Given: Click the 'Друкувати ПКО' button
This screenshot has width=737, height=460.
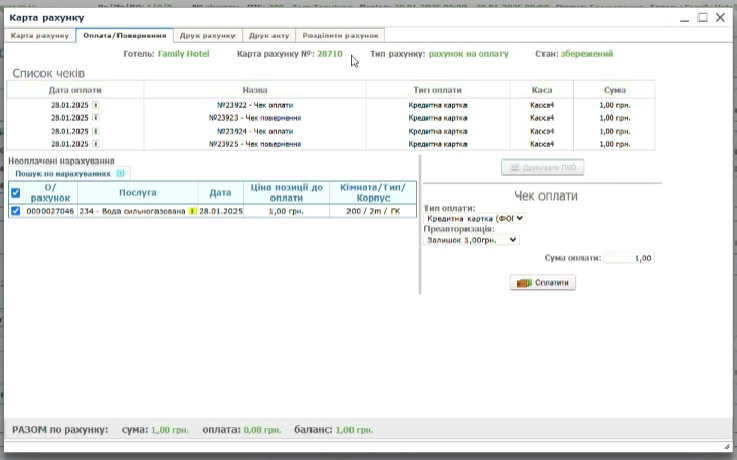Looking at the screenshot, I should click(542, 168).
